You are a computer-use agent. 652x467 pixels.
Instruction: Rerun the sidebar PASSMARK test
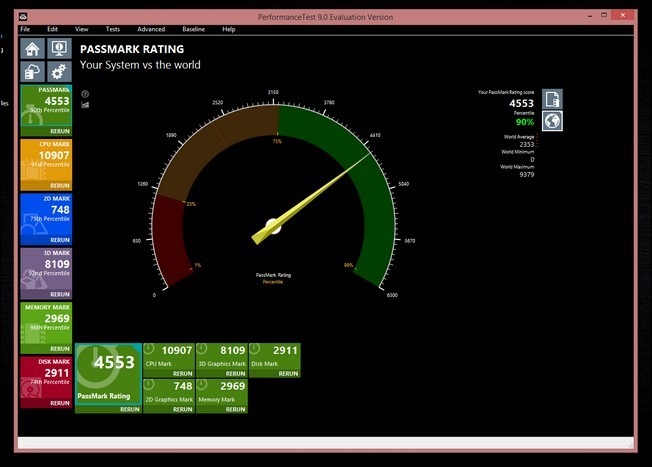[x=60, y=131]
